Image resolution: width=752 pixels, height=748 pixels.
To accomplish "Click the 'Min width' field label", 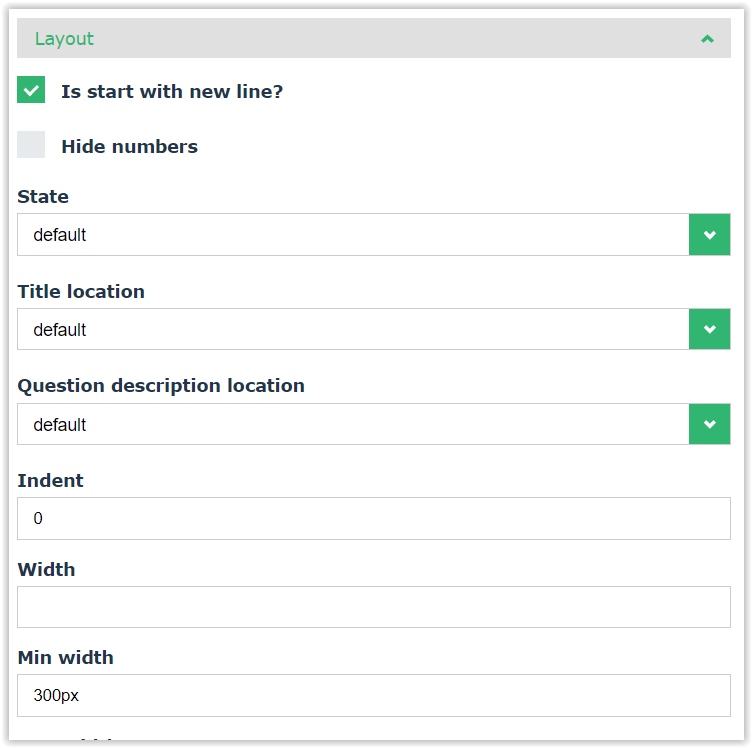I will pyautogui.click(x=65, y=658).
